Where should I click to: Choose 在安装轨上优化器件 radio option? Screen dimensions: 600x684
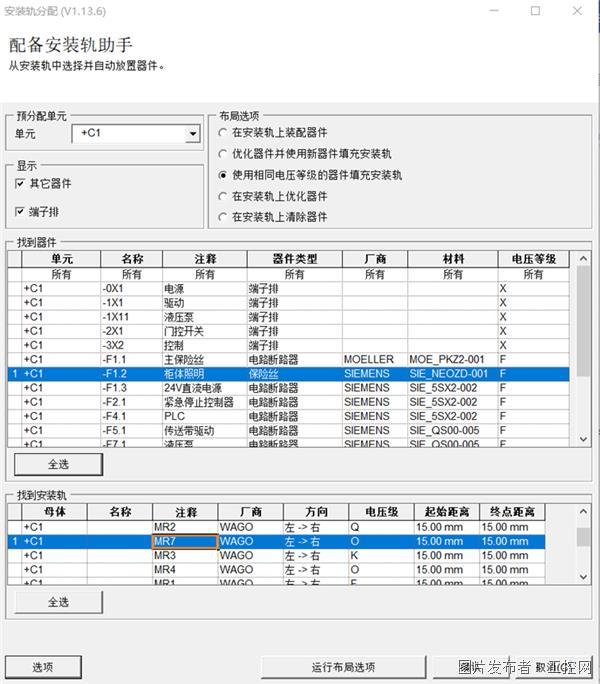pyautogui.click(x=223, y=196)
